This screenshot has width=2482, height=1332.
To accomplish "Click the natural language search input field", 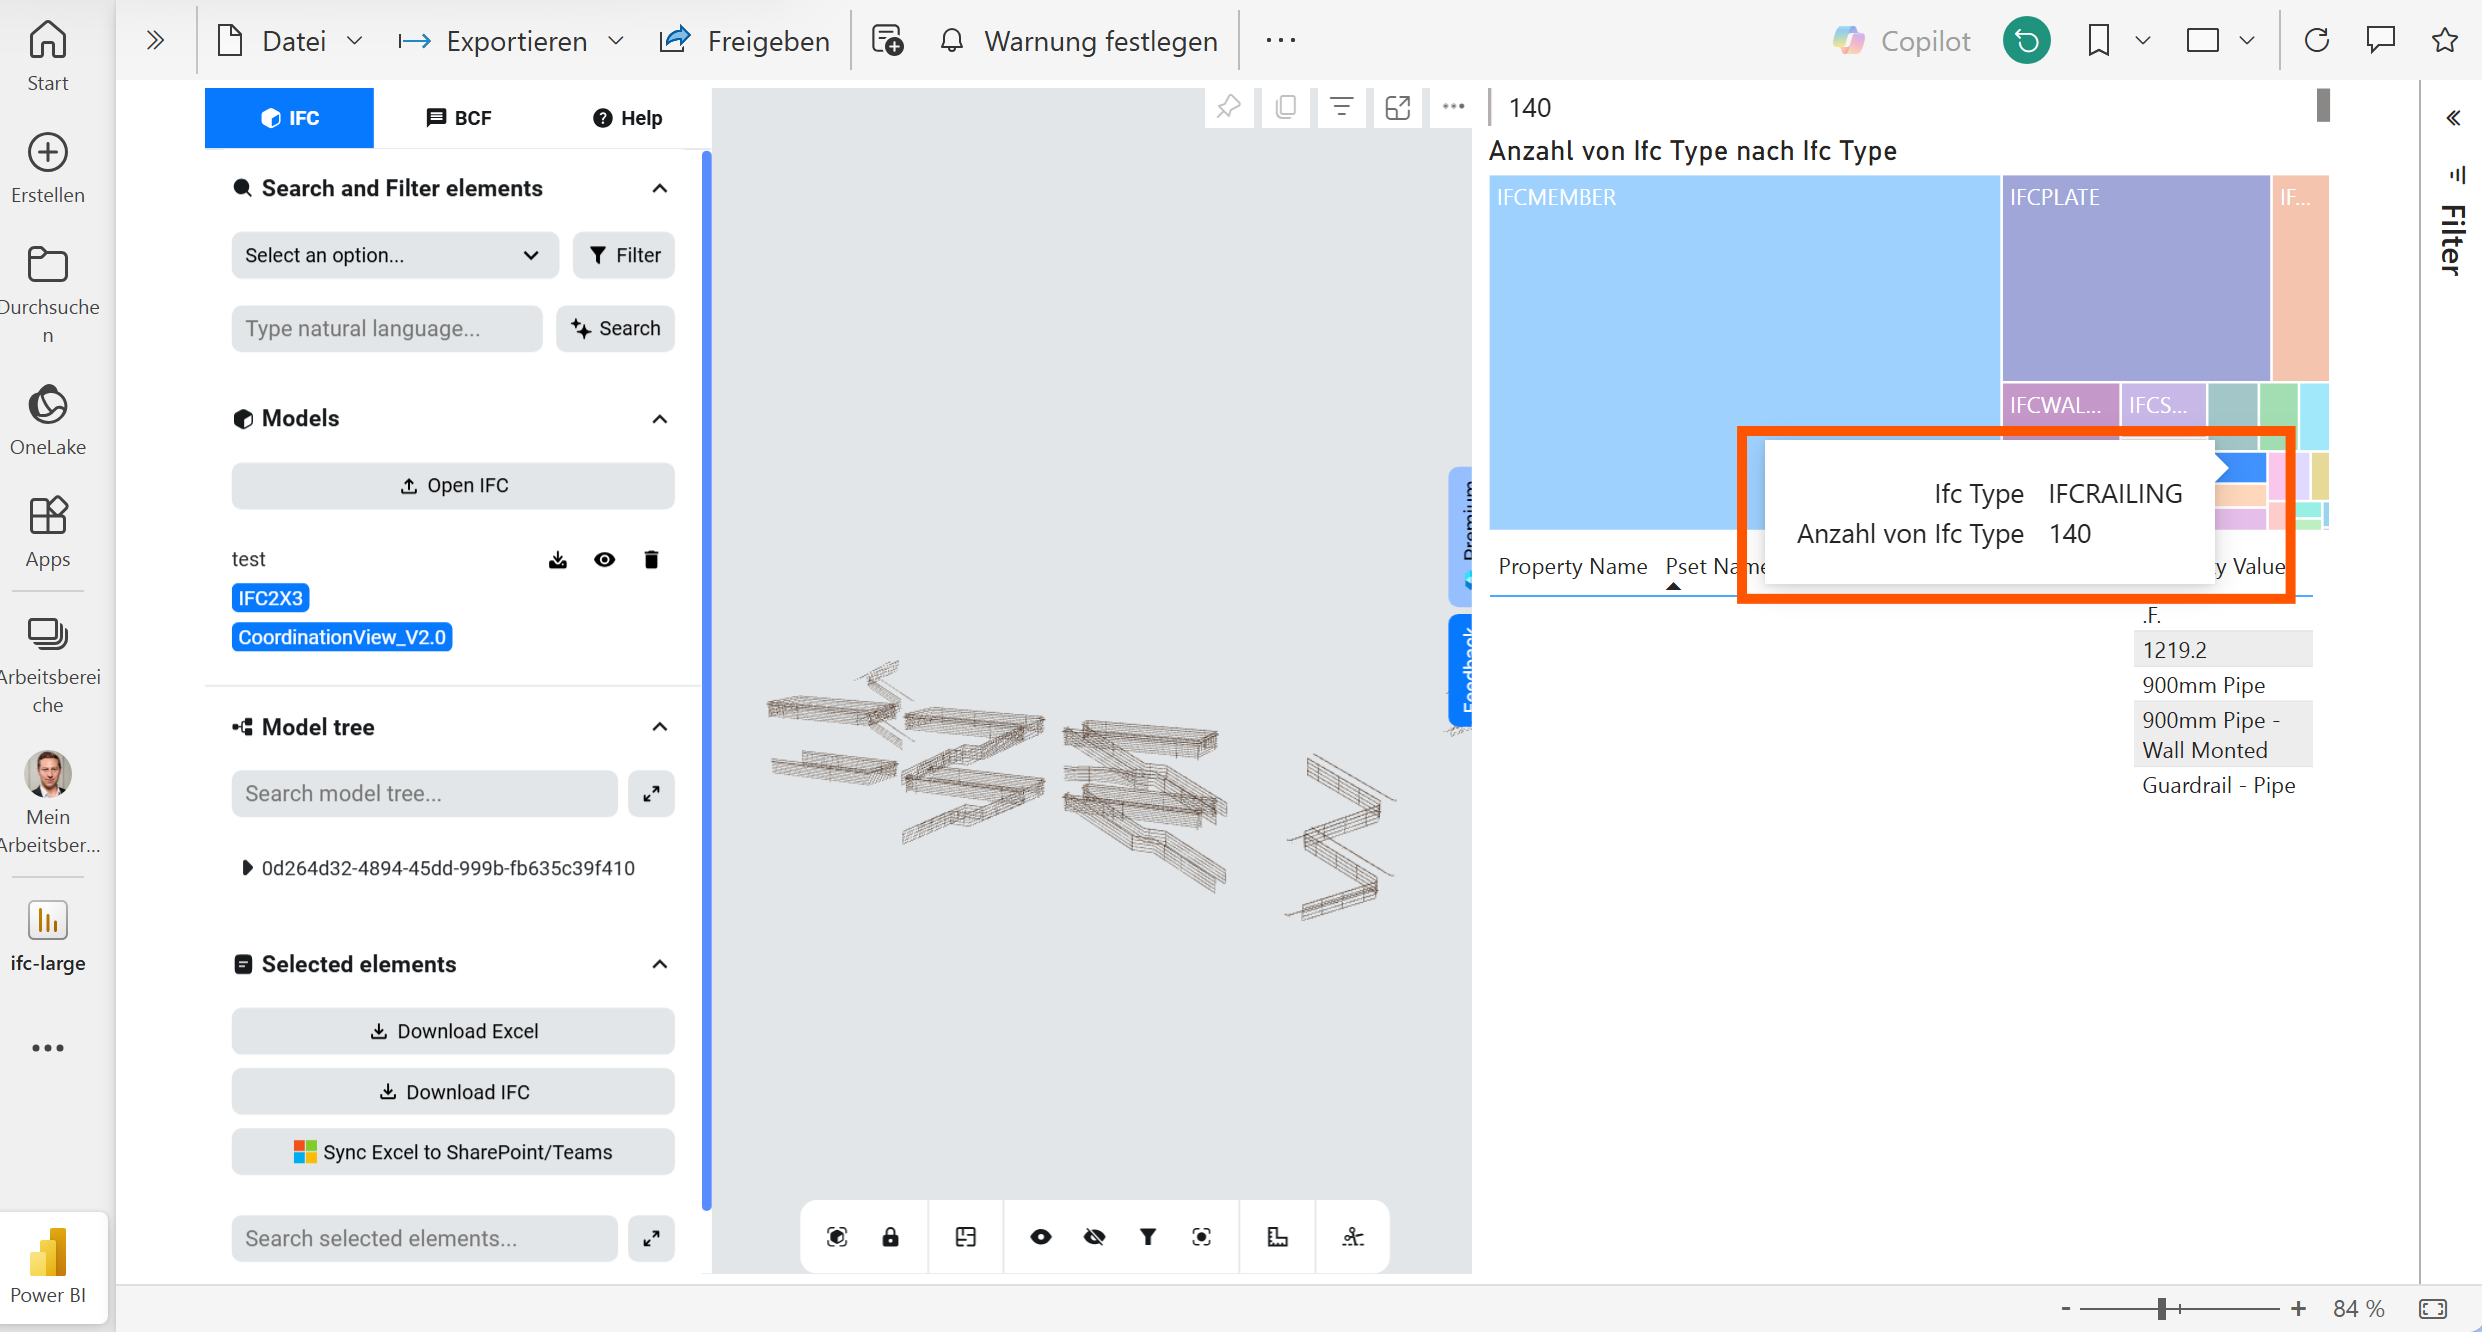I will 387,327.
